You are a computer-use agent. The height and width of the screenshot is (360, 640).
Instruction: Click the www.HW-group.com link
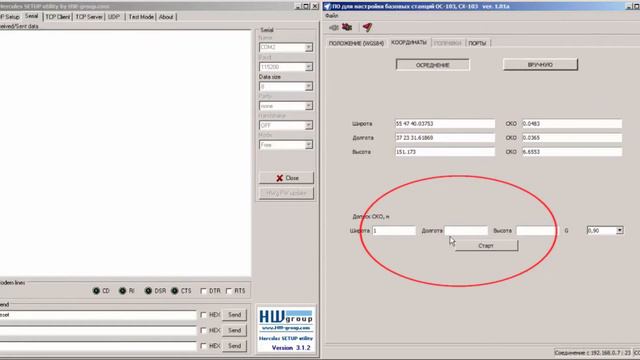click(286, 328)
